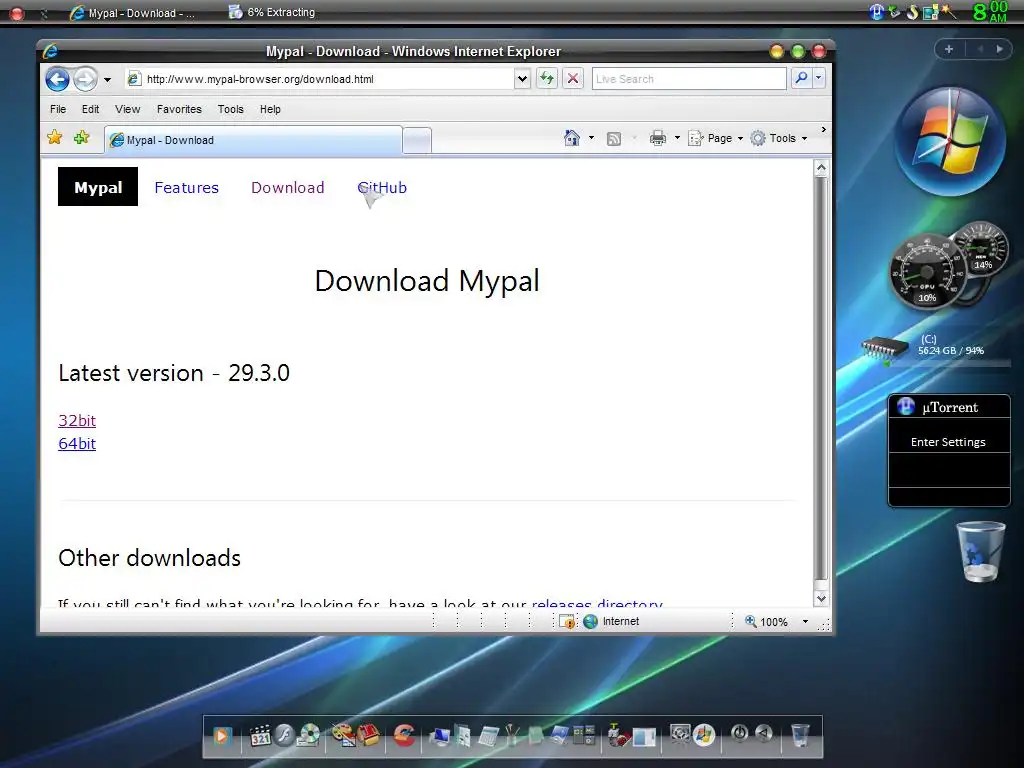
Task: Go back with the blue Back arrow
Action: click(57, 79)
